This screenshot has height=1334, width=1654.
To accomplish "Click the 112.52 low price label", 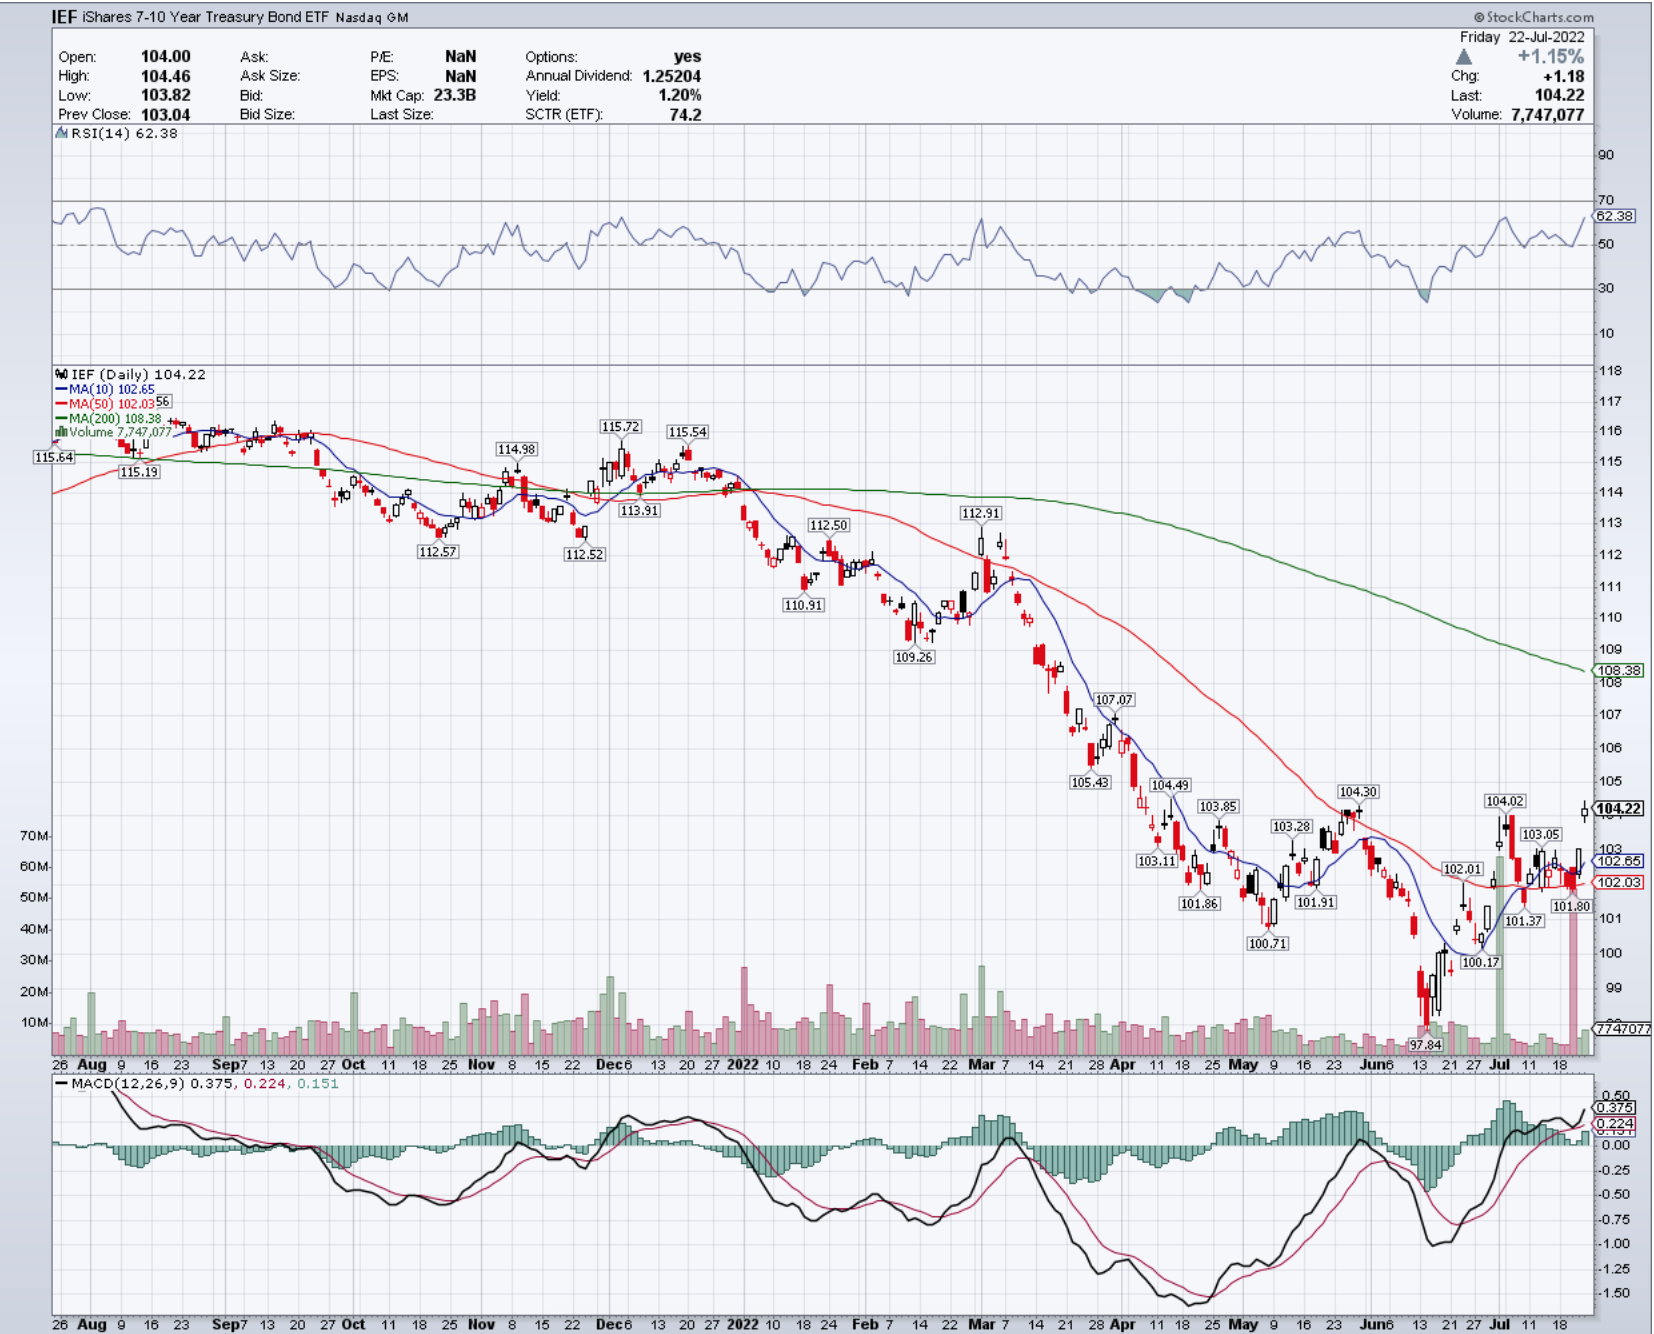I will pyautogui.click(x=585, y=554).
